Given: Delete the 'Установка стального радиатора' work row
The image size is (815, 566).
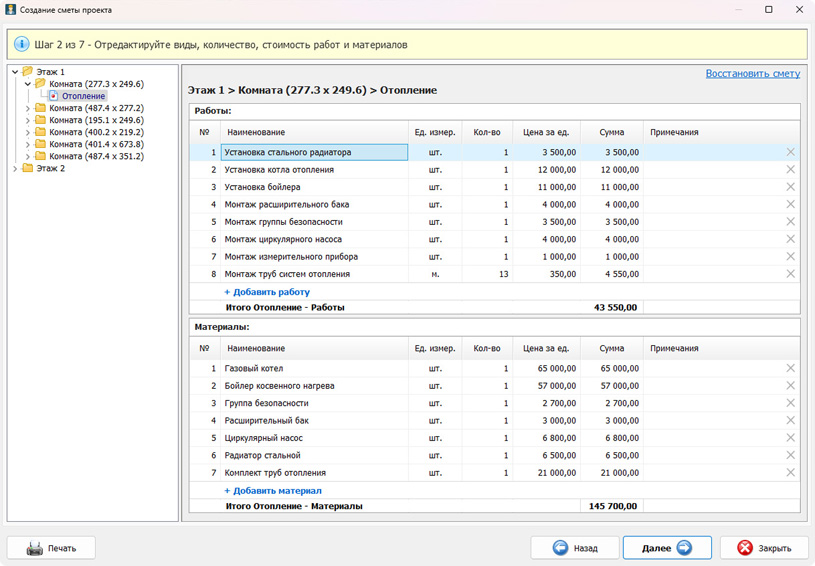Looking at the screenshot, I should point(790,152).
